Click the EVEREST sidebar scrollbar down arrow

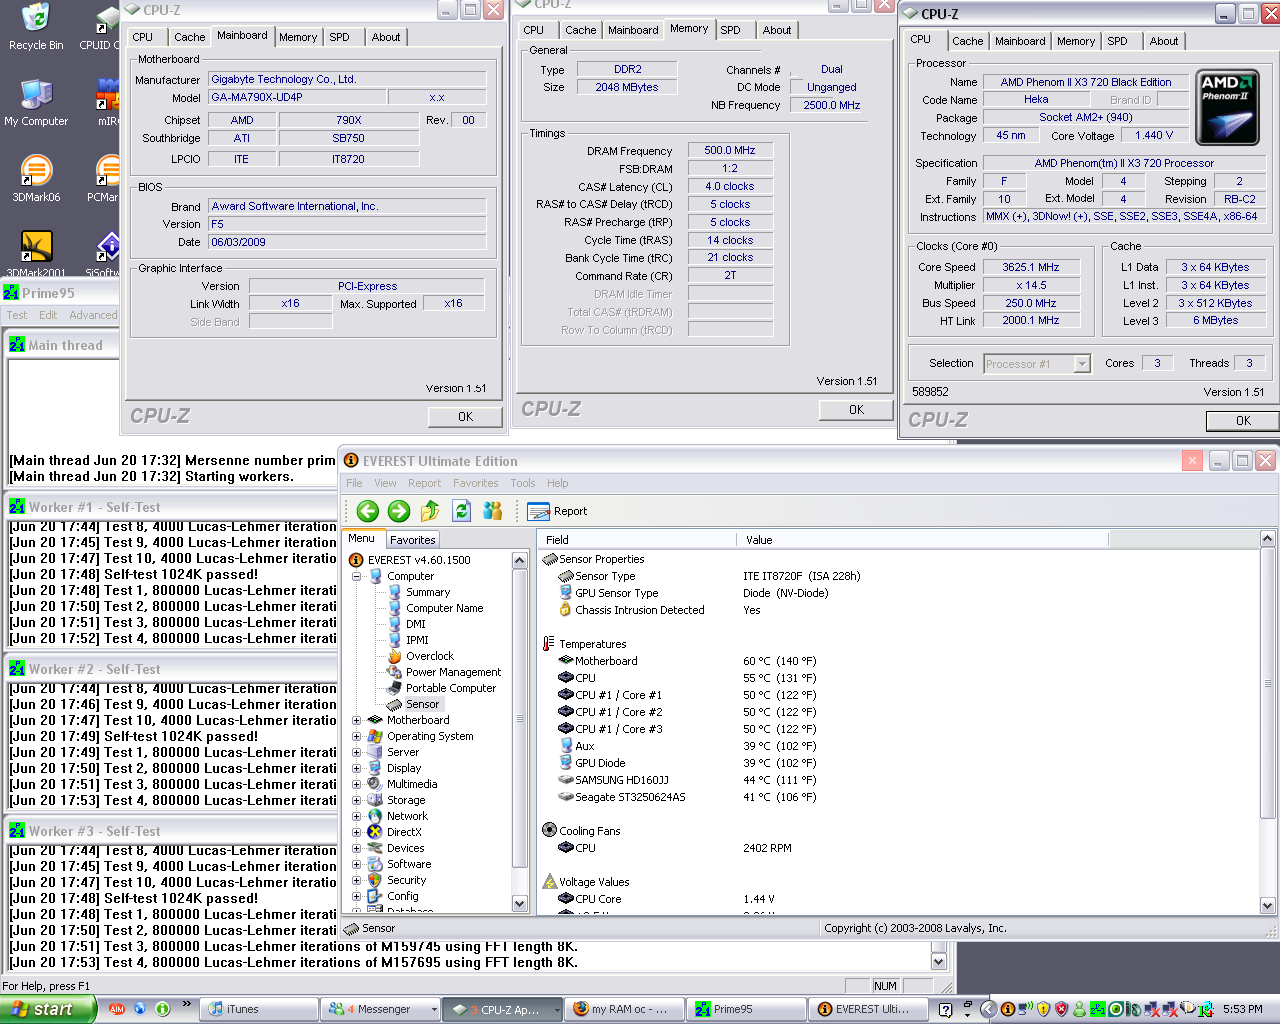pos(519,903)
